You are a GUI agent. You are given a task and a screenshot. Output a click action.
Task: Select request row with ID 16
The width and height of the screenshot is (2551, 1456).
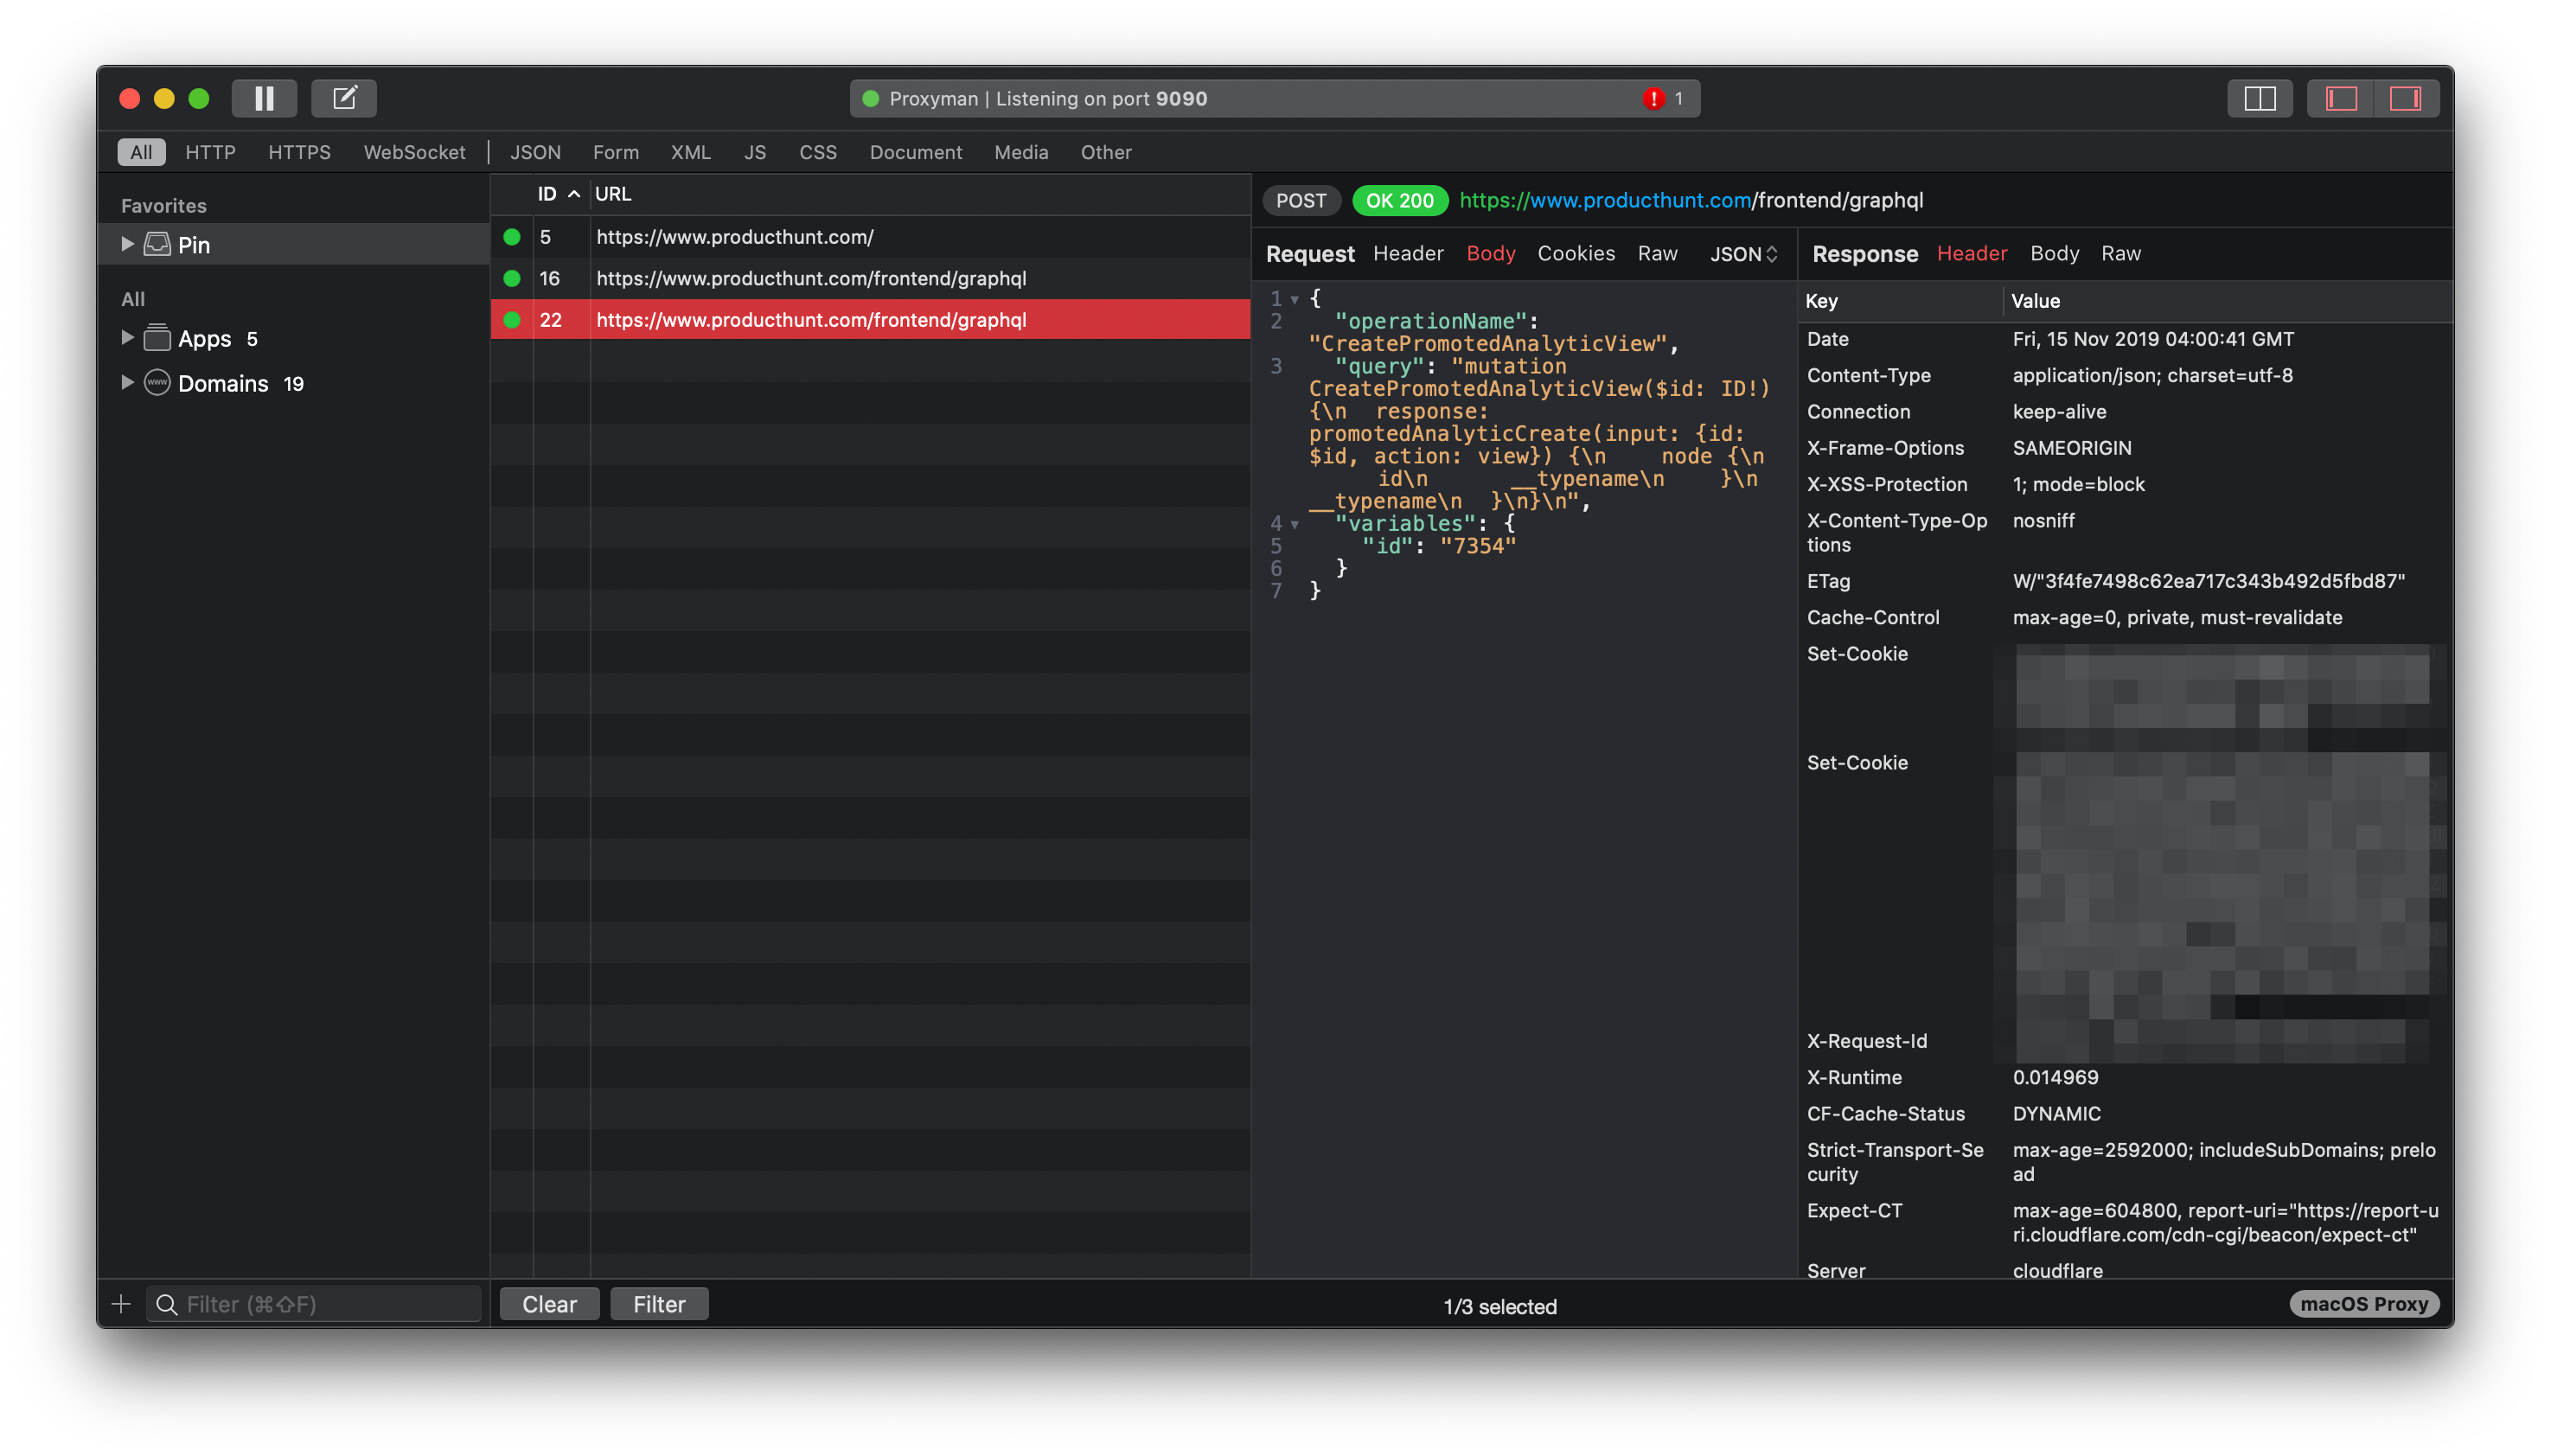[x=810, y=278]
